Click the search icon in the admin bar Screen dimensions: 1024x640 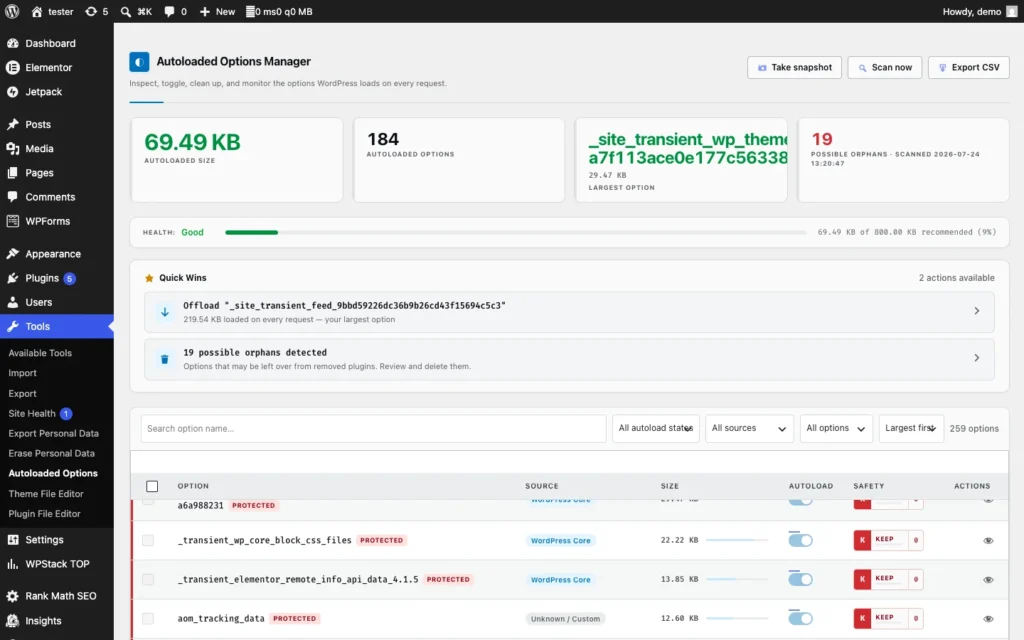coord(125,12)
